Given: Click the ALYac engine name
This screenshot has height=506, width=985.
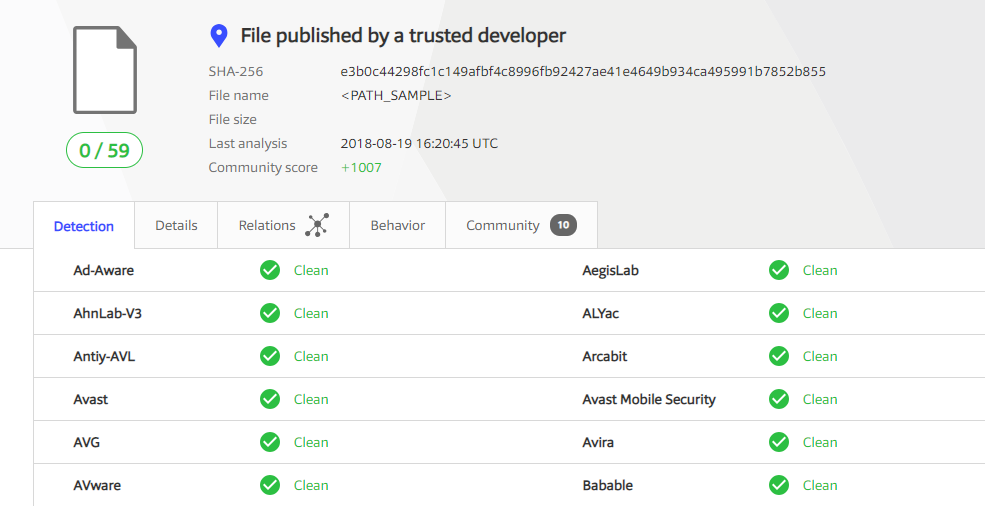Looking at the screenshot, I should (x=601, y=313).
